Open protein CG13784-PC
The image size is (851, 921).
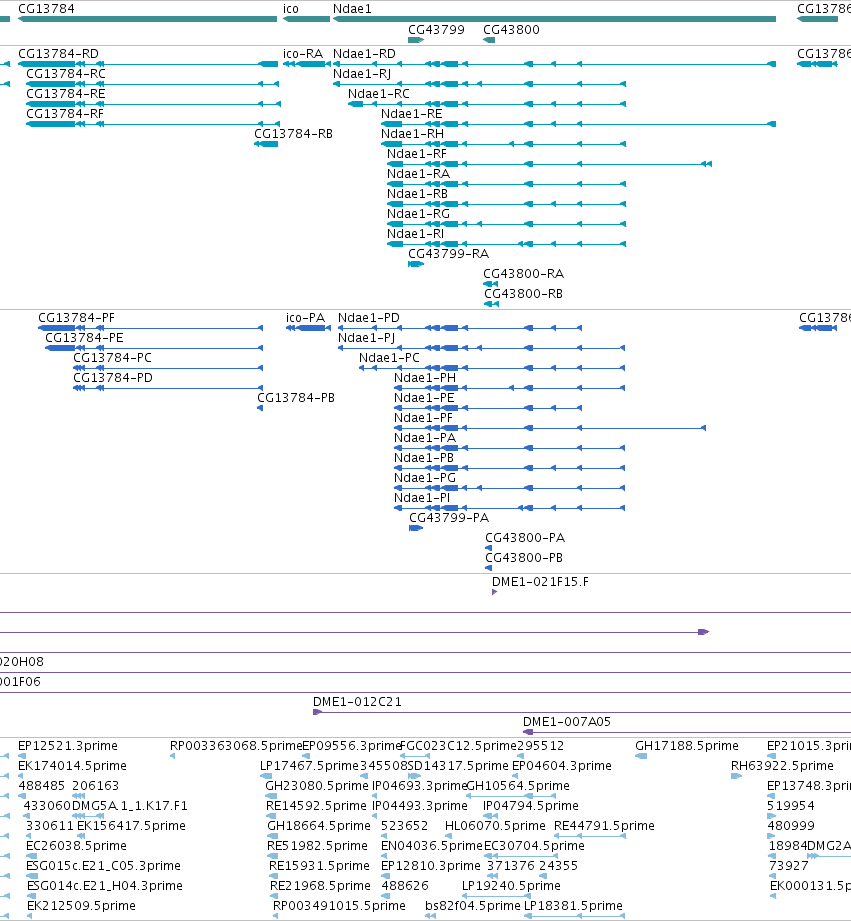click(x=112, y=357)
